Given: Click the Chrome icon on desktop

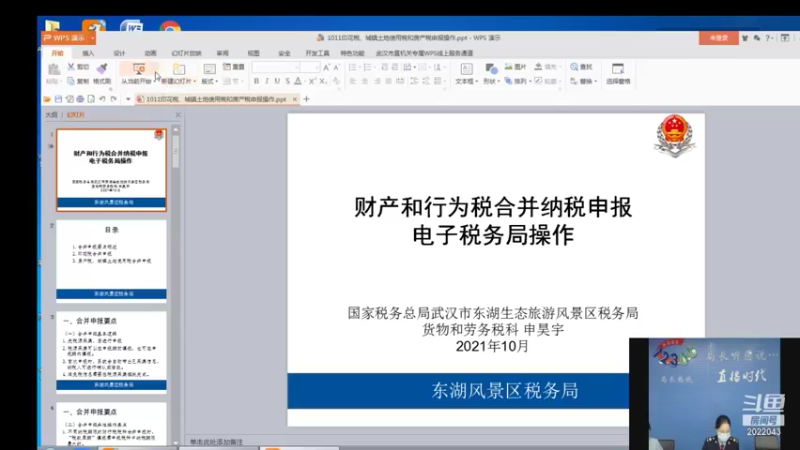Looking at the screenshot, I should tap(170, 27).
